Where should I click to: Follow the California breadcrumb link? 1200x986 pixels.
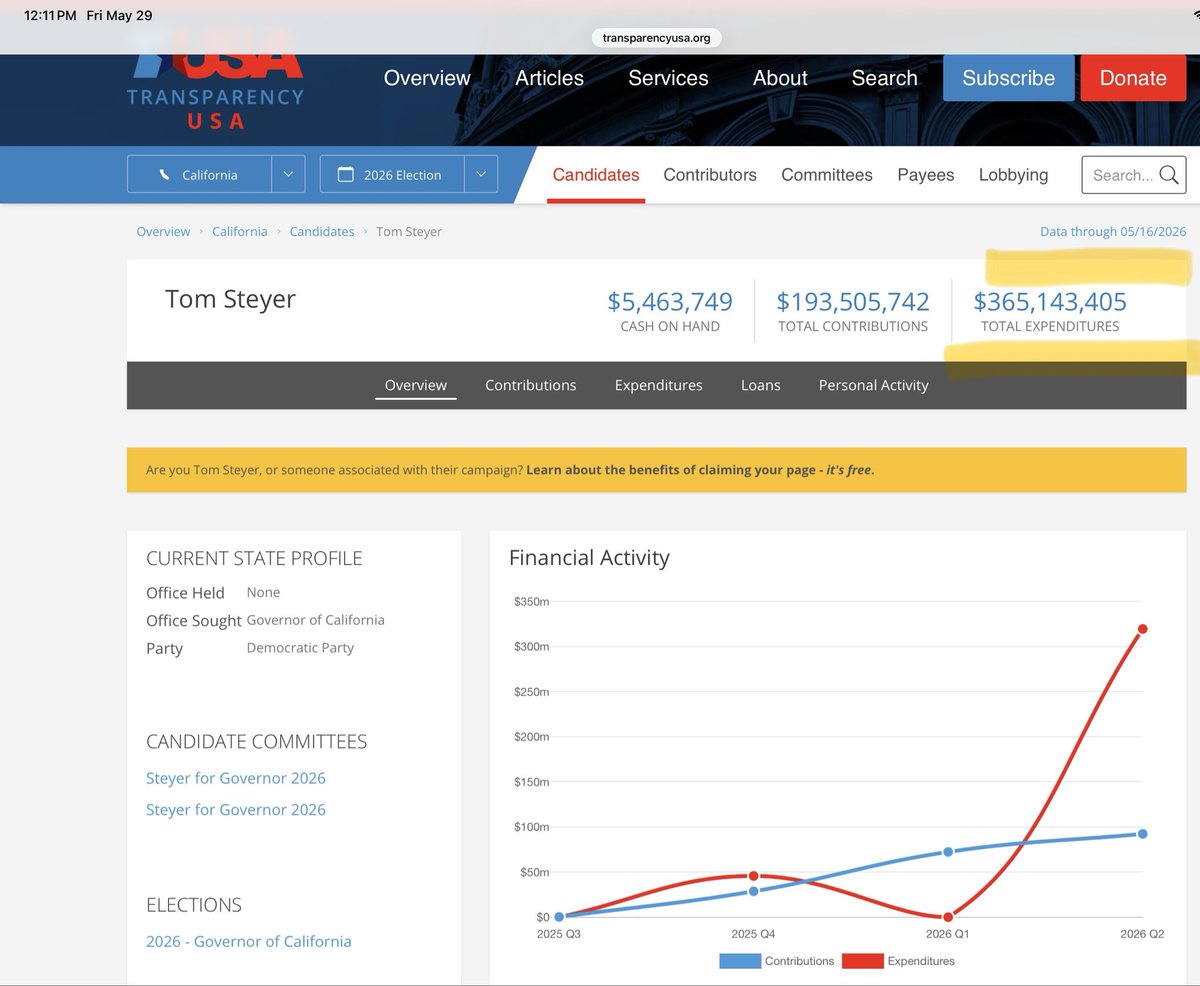coord(240,231)
